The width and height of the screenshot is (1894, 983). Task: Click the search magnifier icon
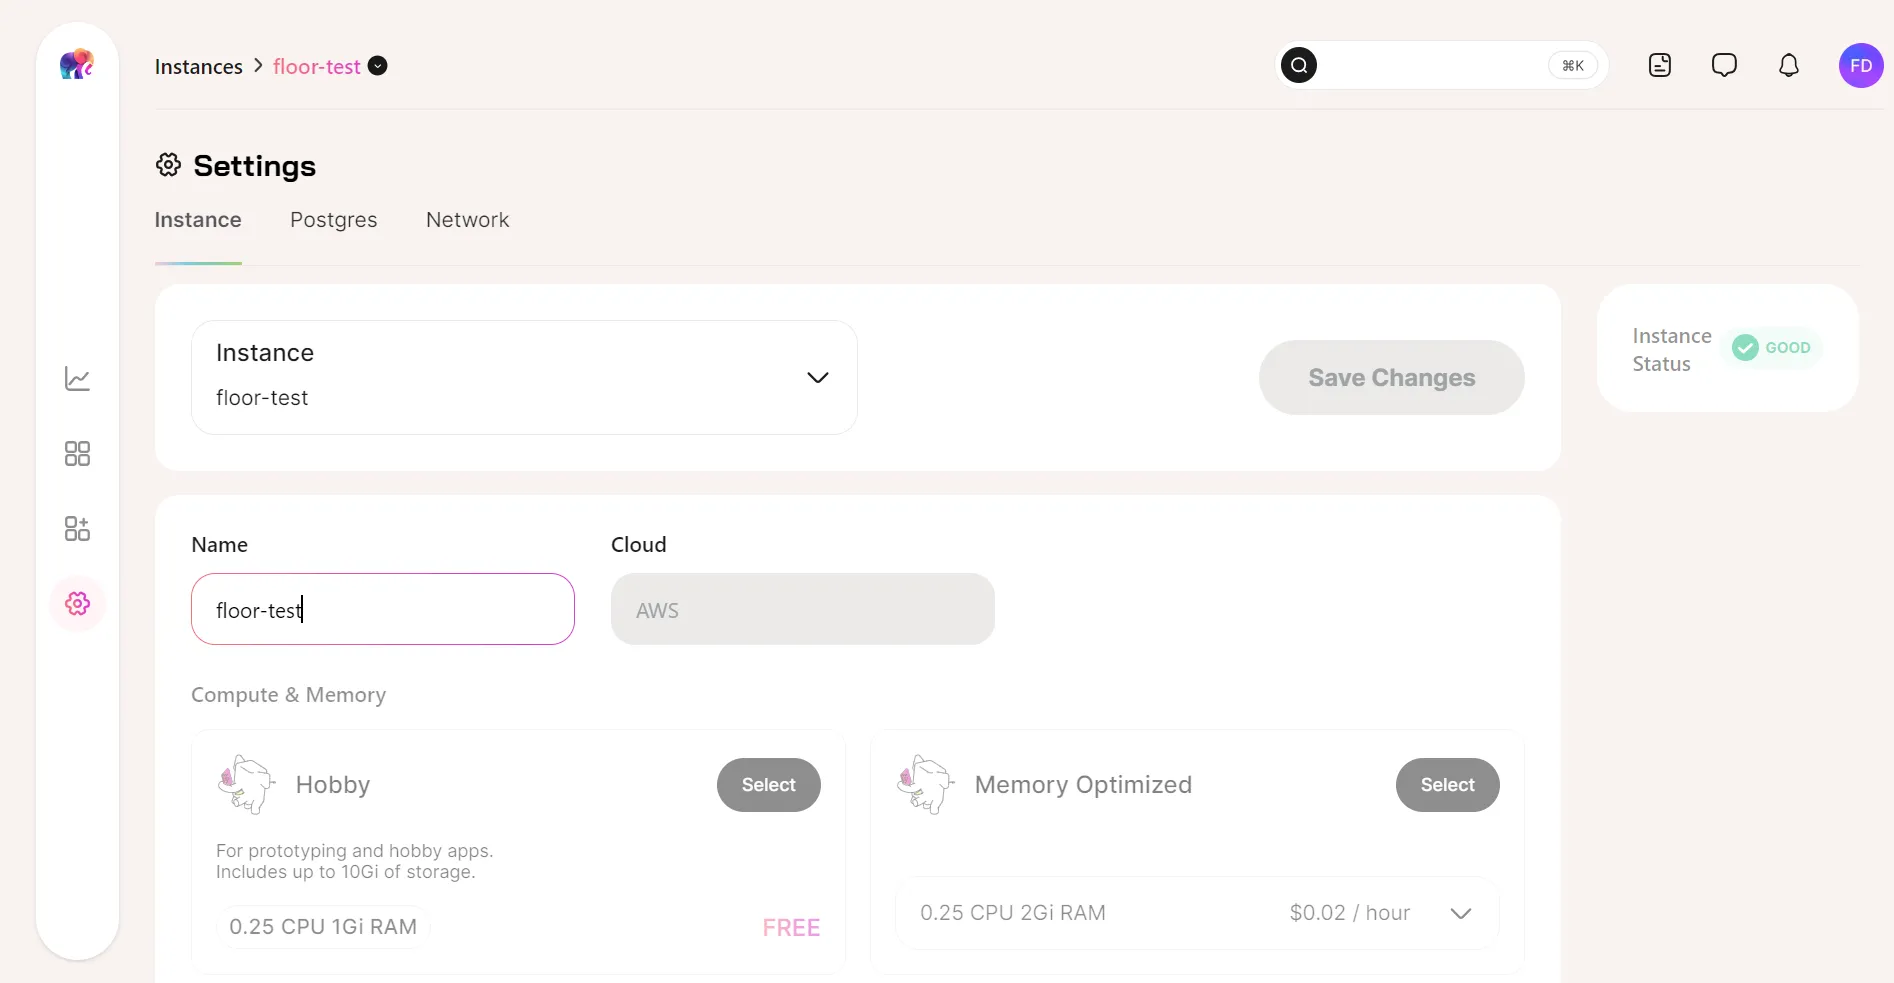click(1299, 66)
